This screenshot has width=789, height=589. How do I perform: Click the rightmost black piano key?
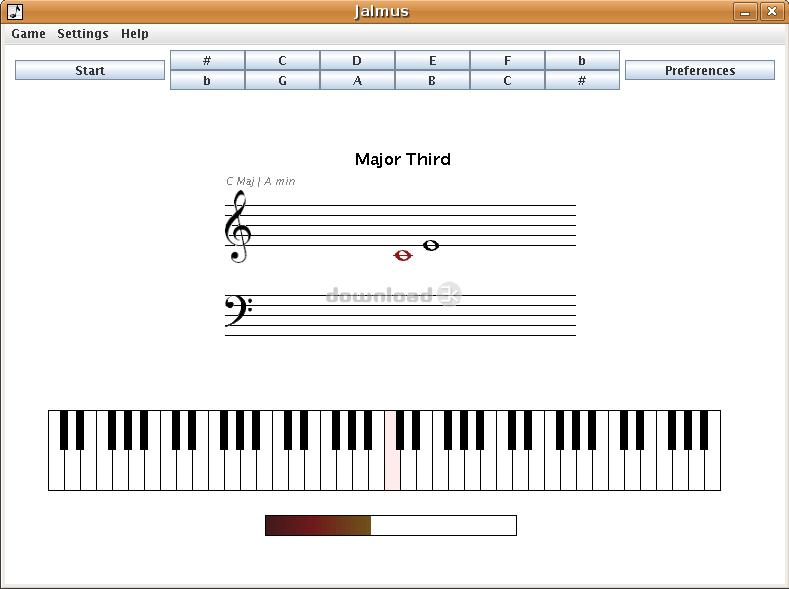click(x=704, y=430)
